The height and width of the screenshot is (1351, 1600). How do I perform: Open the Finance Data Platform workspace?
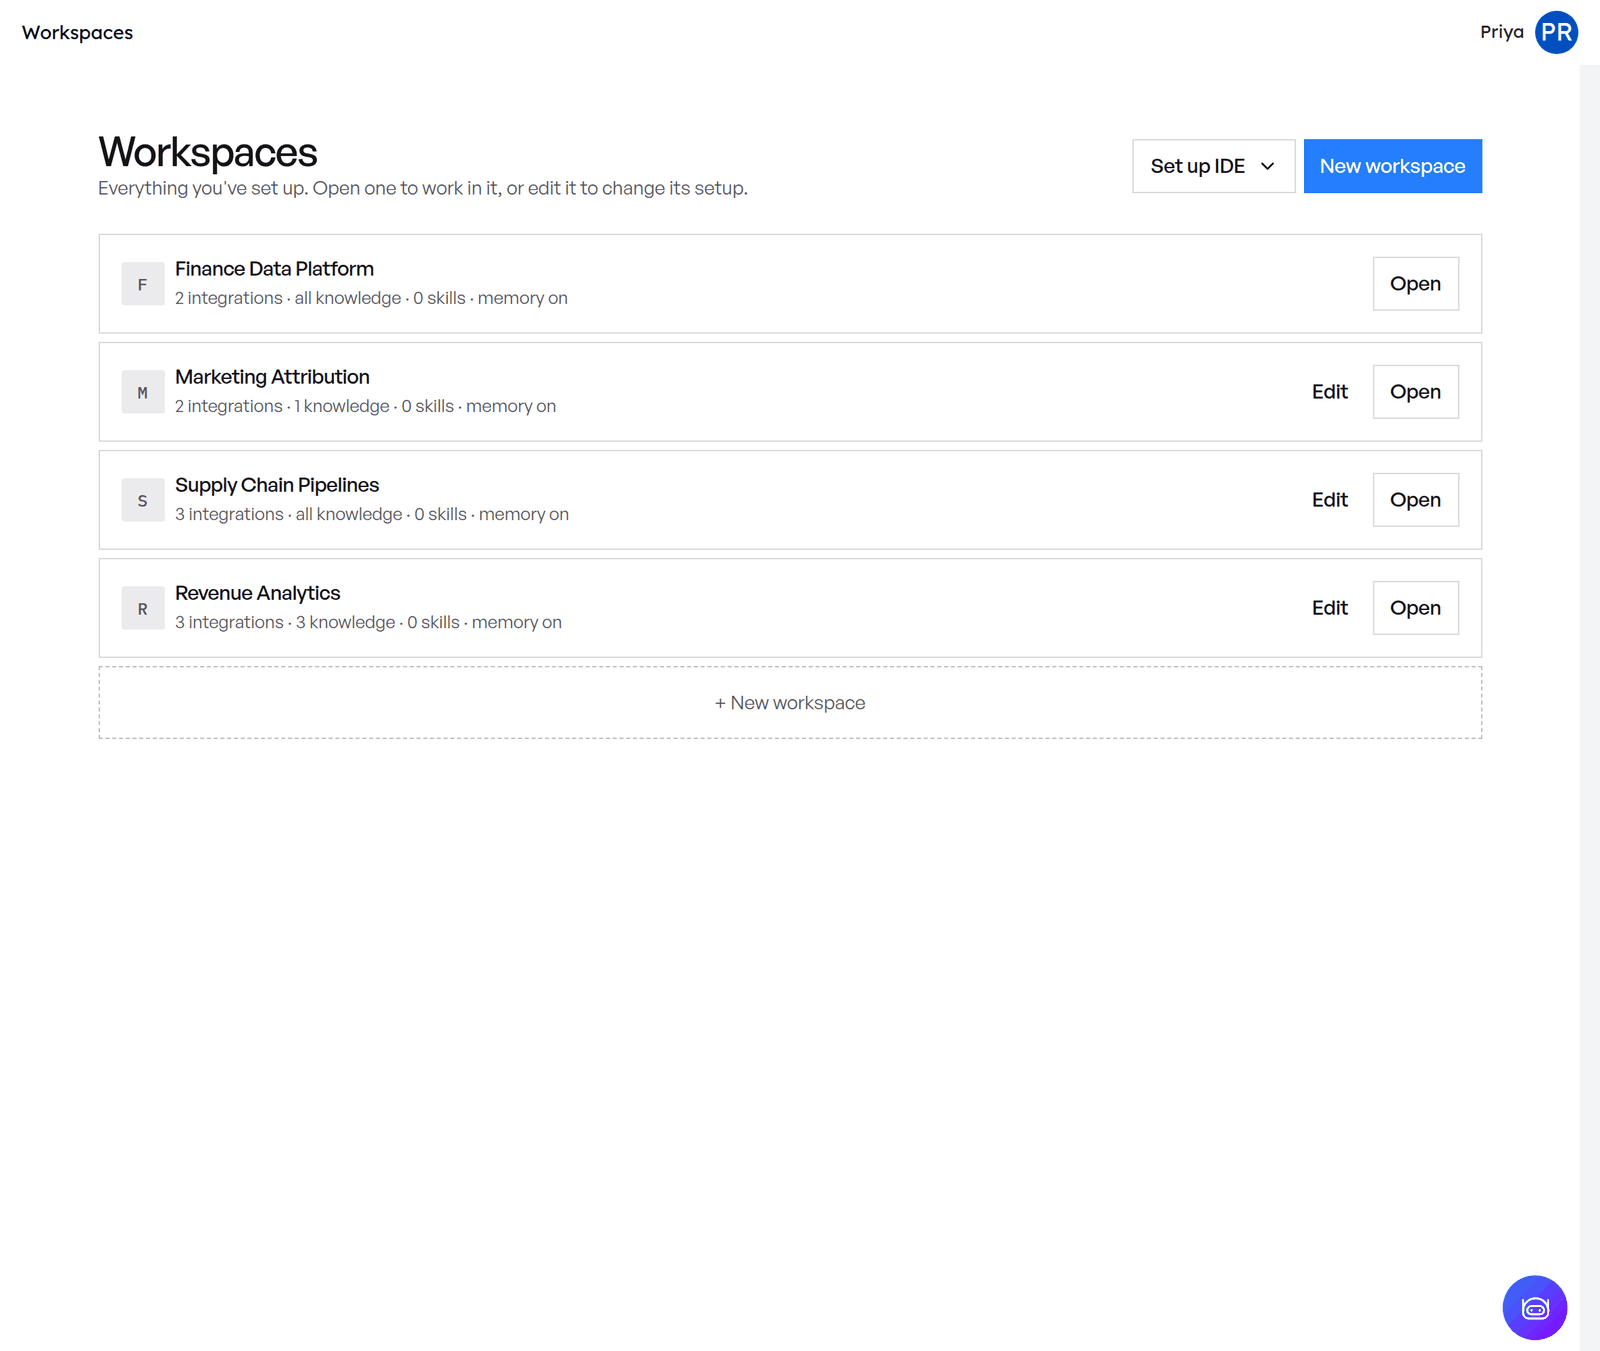1415,284
